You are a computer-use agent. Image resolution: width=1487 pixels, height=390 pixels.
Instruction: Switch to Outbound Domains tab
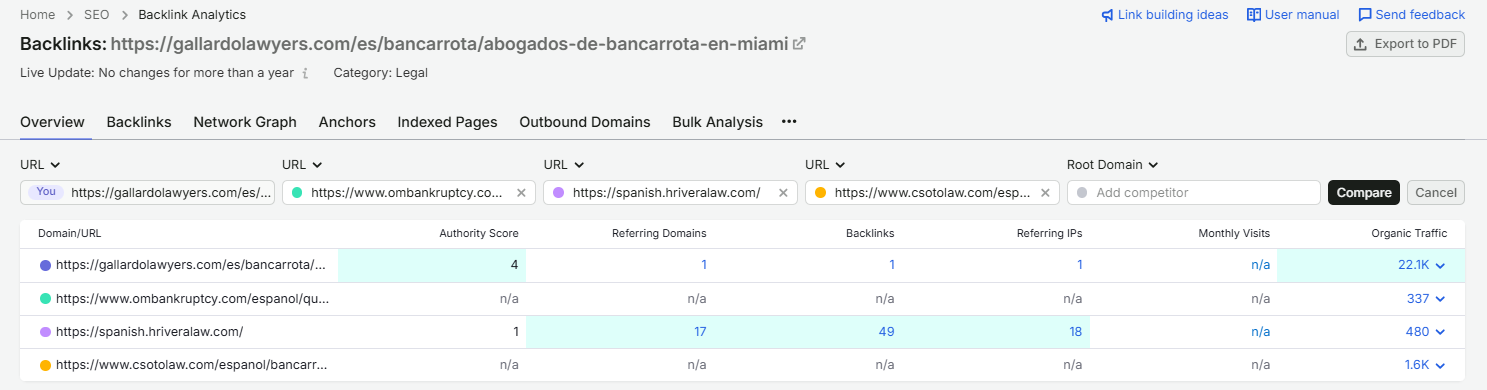(585, 122)
